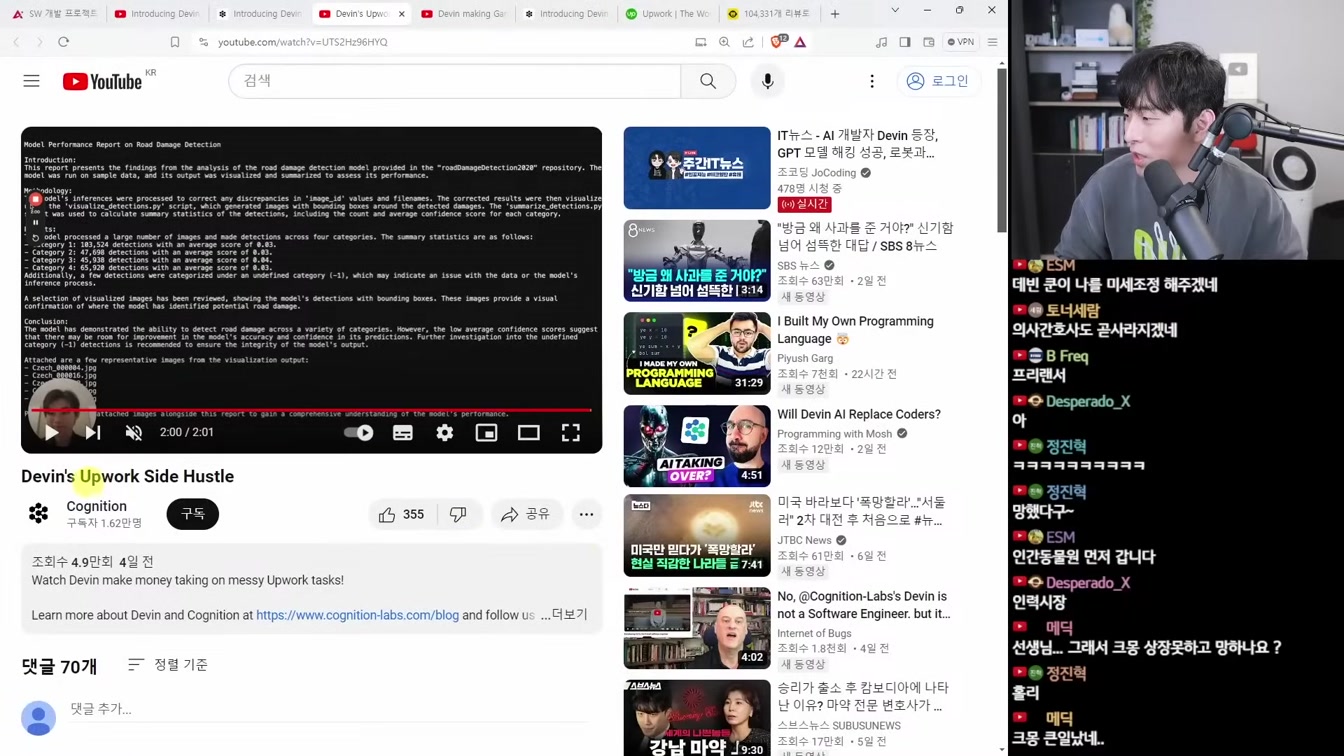Open site information icon in address bar

203,42
